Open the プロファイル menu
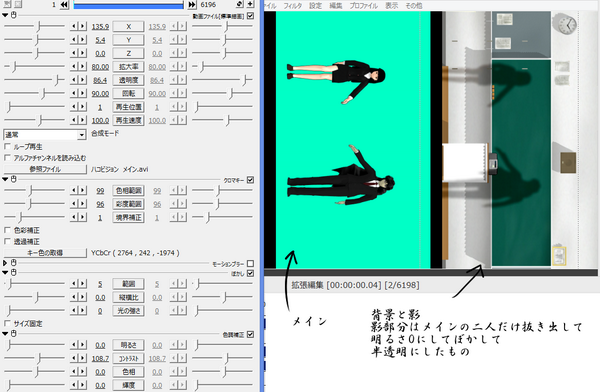The height and width of the screenshot is (392, 600). pyautogui.click(x=364, y=5)
